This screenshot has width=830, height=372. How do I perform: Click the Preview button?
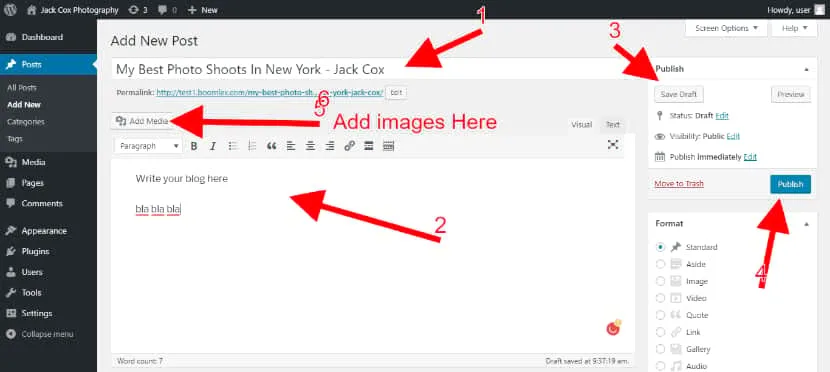pos(791,94)
